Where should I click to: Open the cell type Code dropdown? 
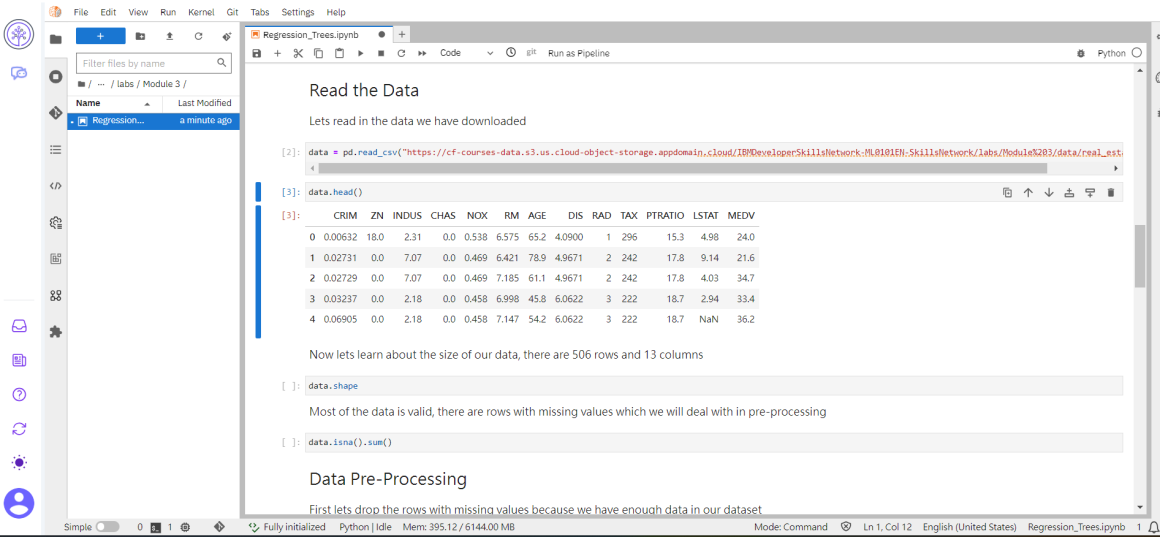coord(466,53)
